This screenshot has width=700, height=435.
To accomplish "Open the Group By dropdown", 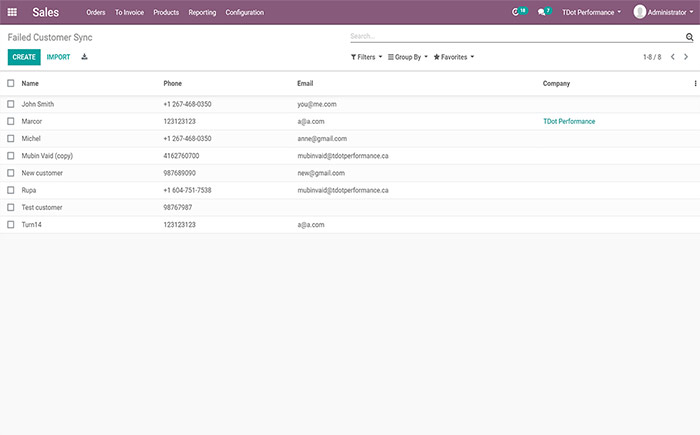I will 408,57.
